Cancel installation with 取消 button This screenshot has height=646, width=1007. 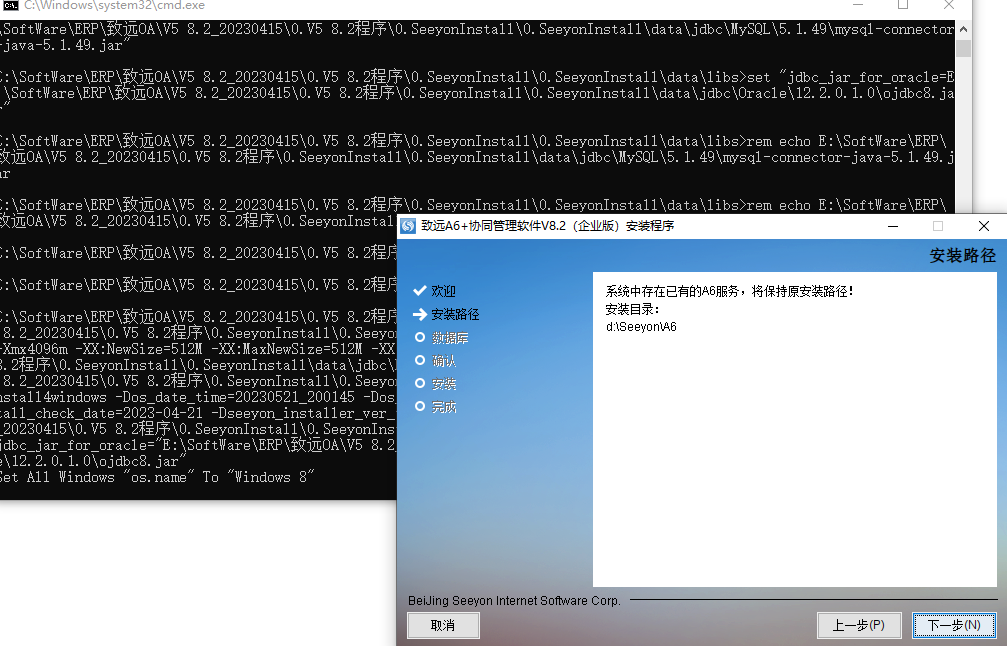443,625
